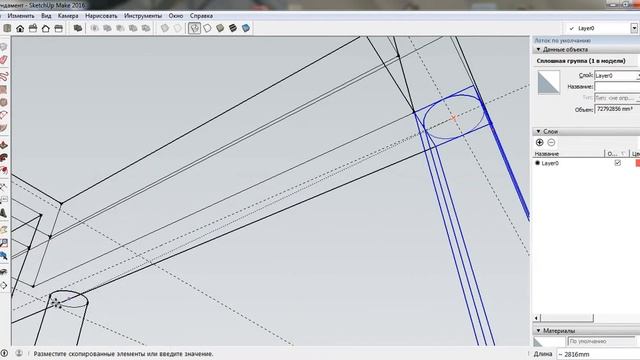Click the layers list horizontal scrollbar
Image resolution: width=640 pixels, height=360 pixels.
[567, 318]
